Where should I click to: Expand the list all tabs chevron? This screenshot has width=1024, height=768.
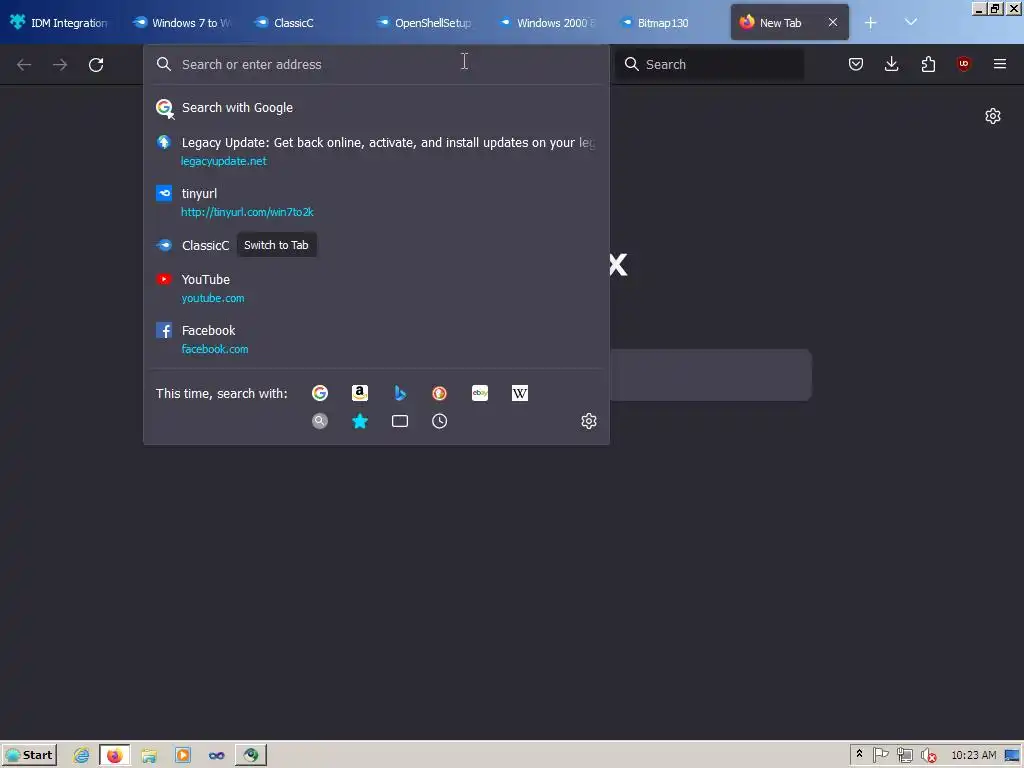pyautogui.click(x=911, y=23)
